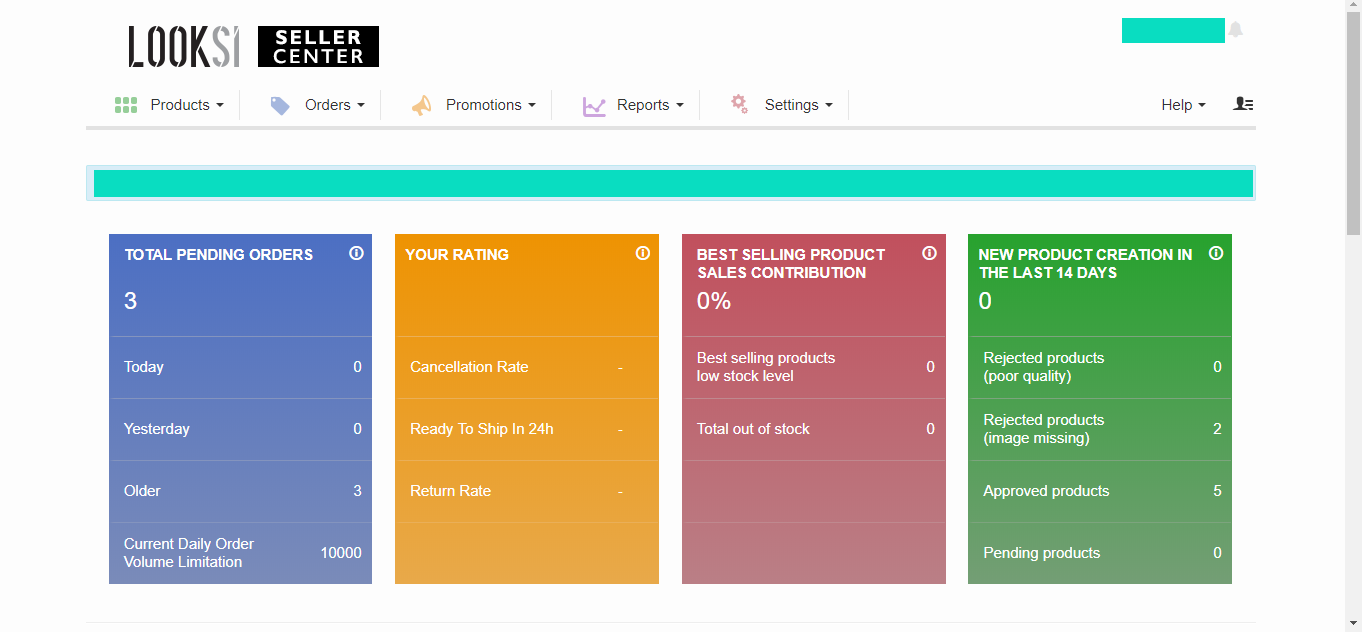Show info for New Product Creation card
The height and width of the screenshot is (632, 1362).
(1216, 253)
